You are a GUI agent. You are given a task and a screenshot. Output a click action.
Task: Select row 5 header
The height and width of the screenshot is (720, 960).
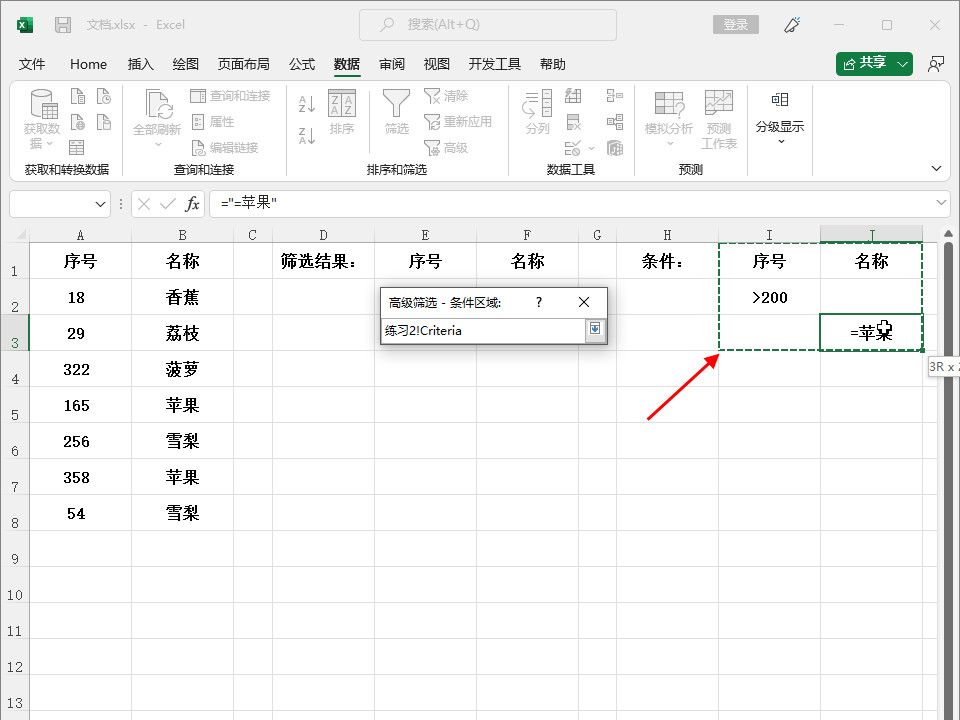click(x=15, y=406)
